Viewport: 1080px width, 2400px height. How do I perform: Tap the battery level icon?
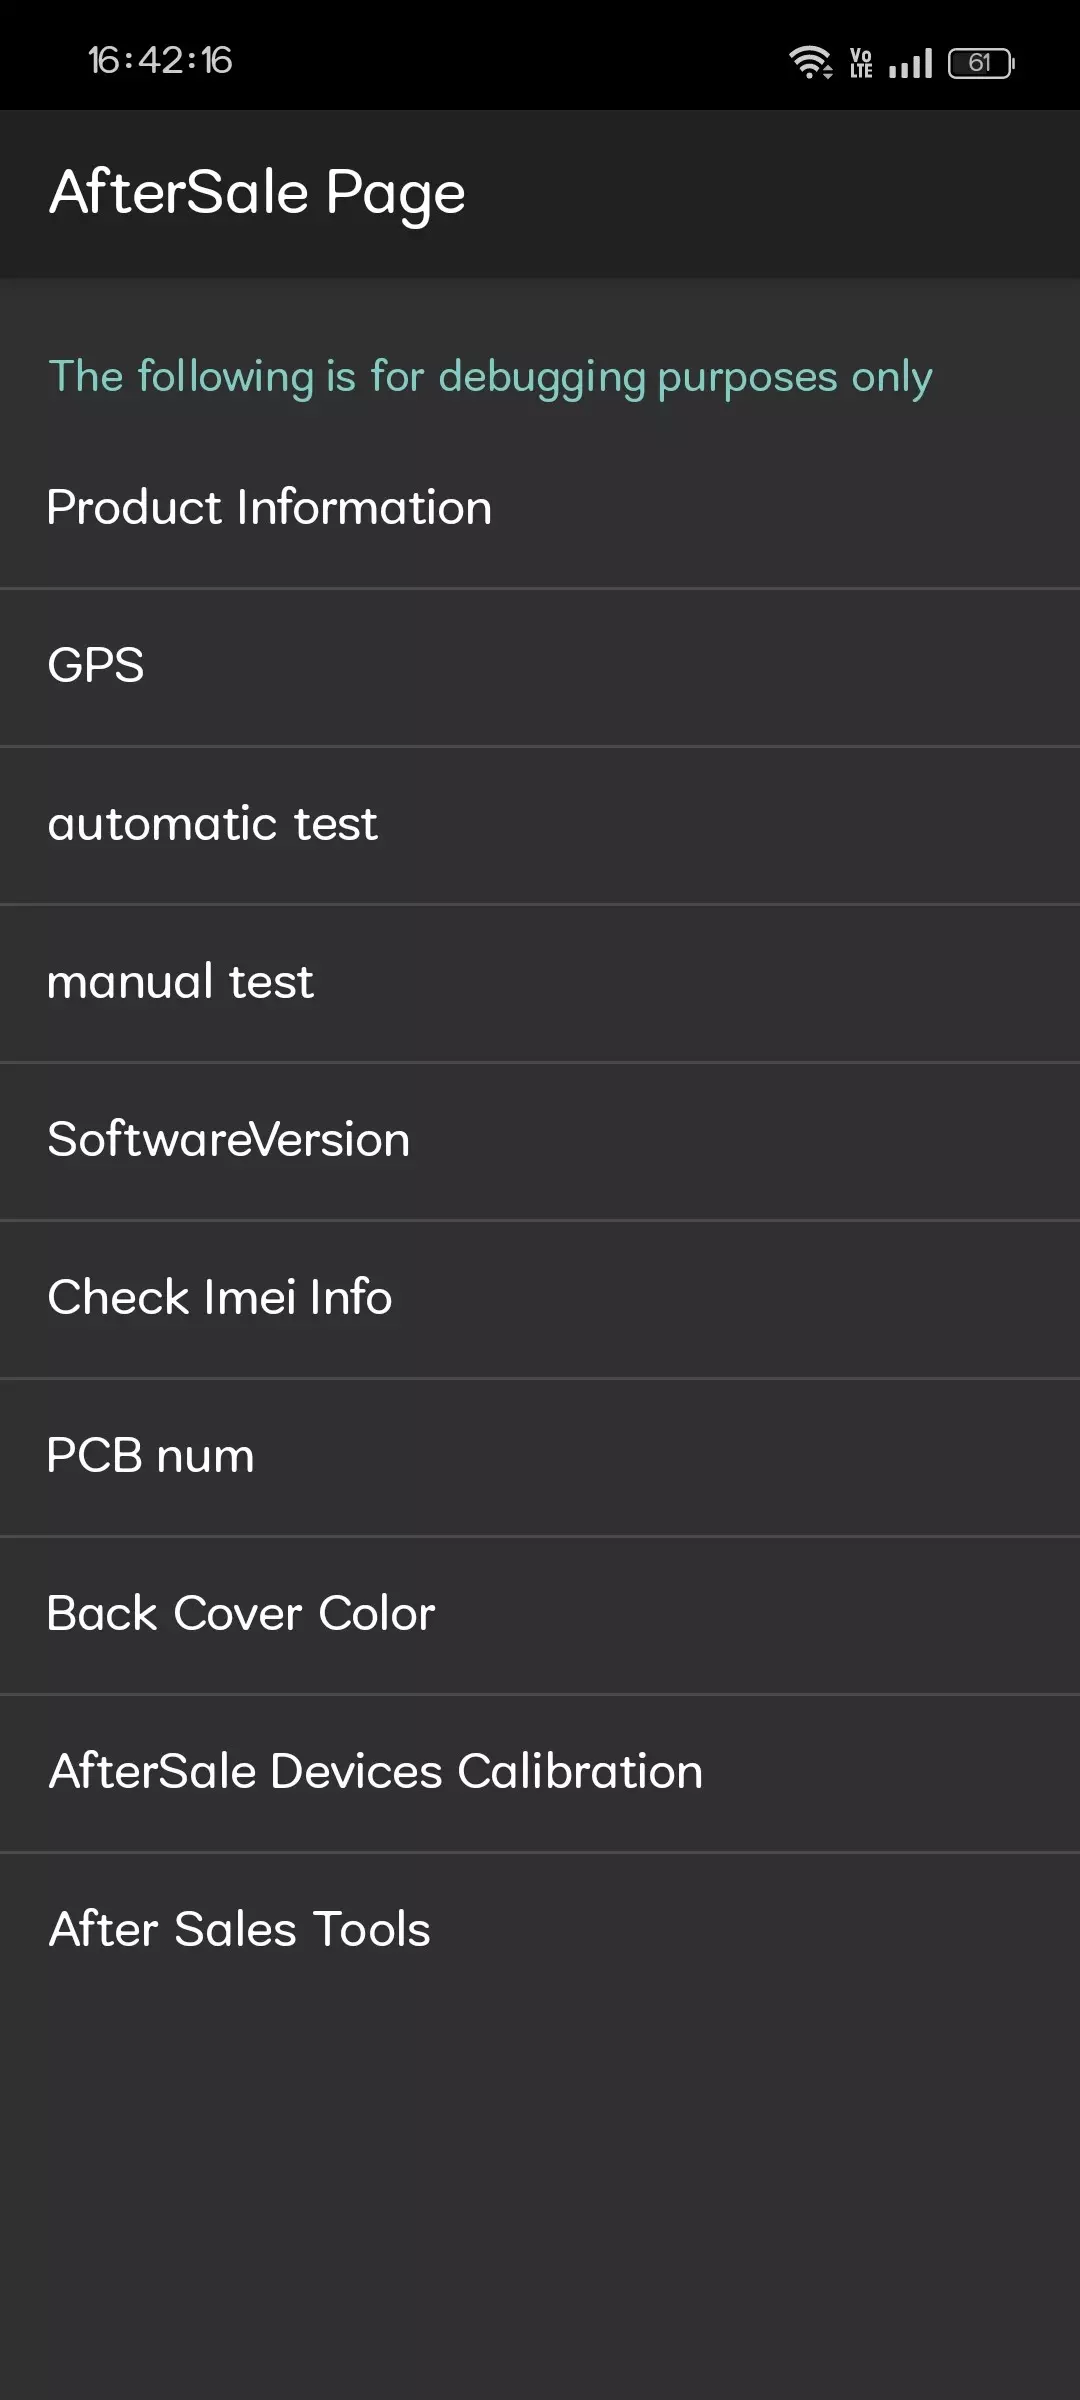[x=981, y=63]
